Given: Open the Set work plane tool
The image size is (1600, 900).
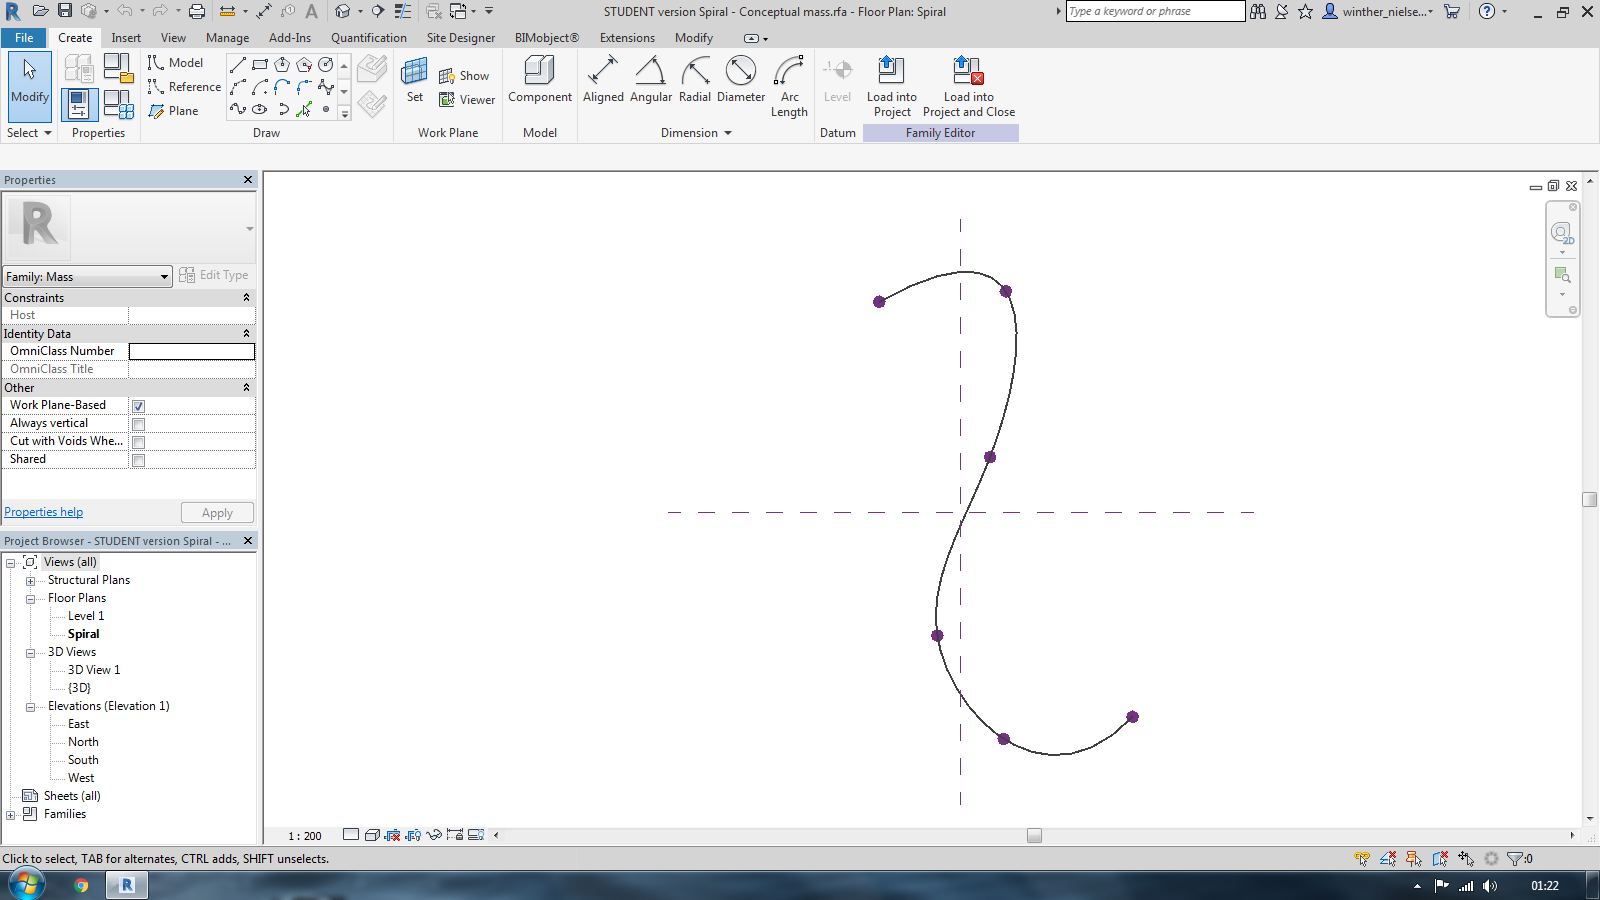Looking at the screenshot, I should (x=414, y=80).
